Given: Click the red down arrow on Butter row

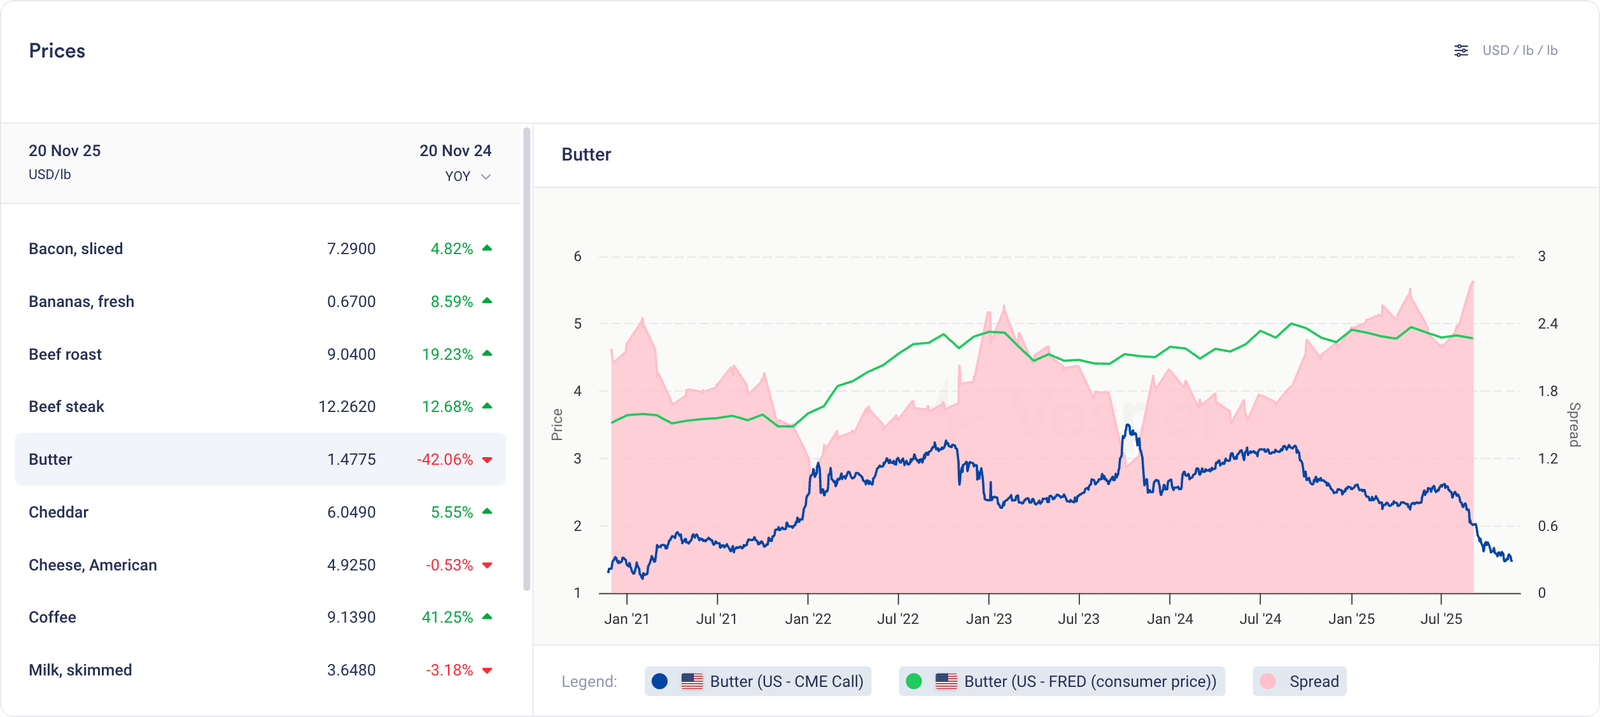Looking at the screenshot, I should tap(487, 460).
